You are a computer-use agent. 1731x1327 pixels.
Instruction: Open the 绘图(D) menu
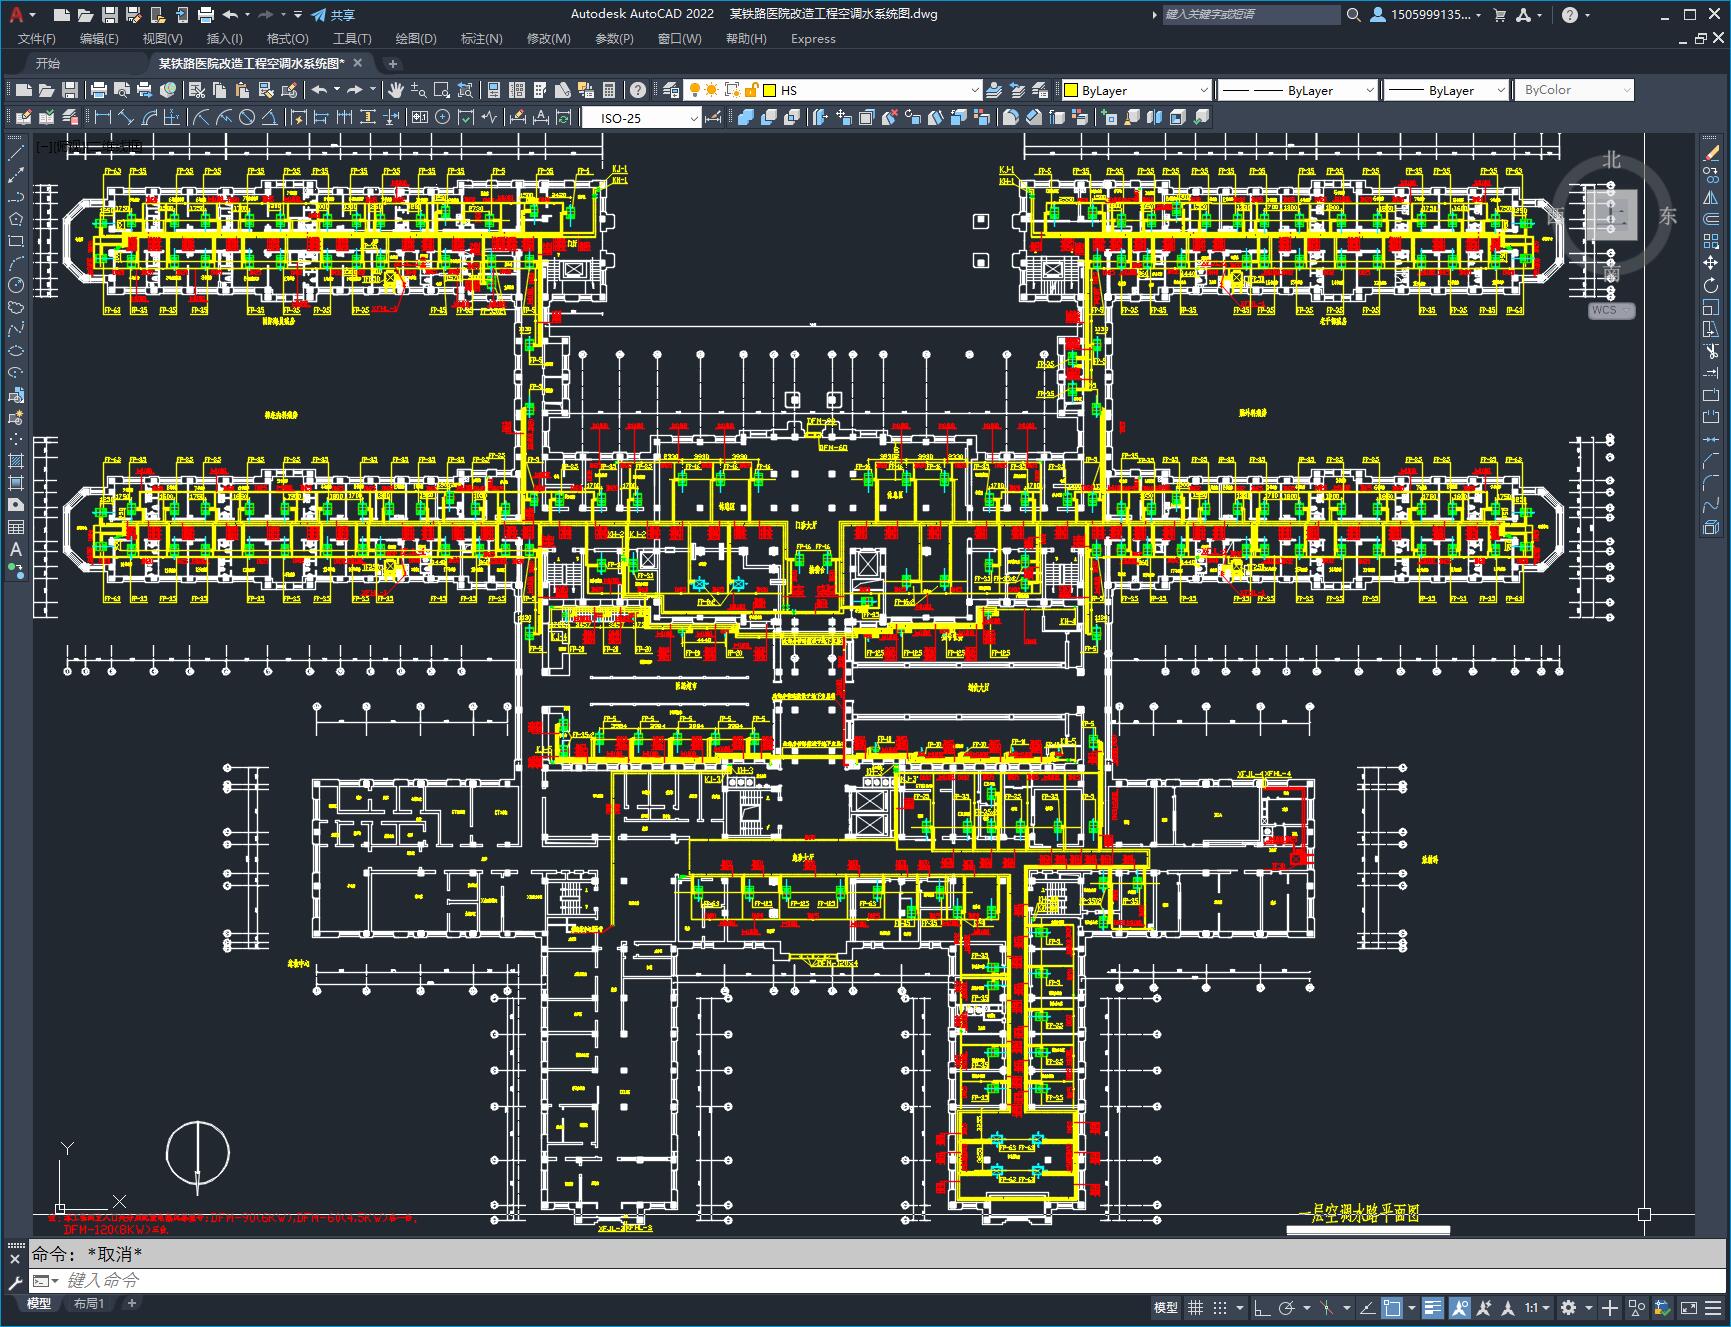click(416, 38)
